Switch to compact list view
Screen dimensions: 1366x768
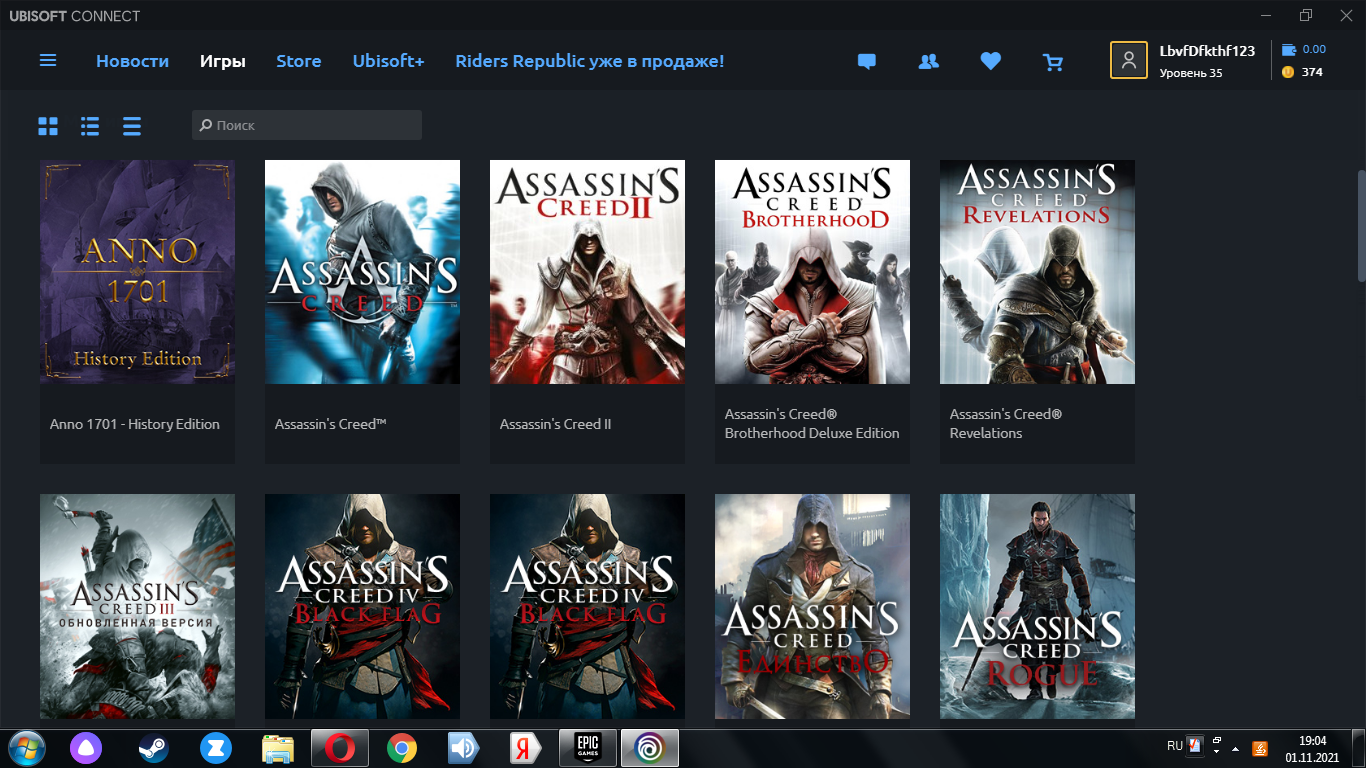coord(132,126)
